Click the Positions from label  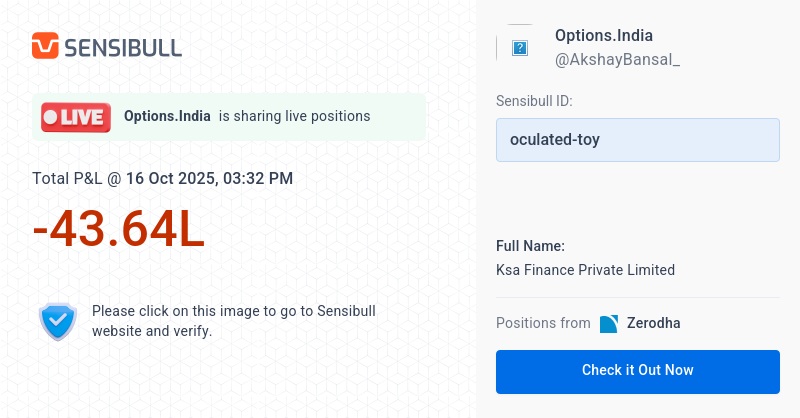[543, 323]
